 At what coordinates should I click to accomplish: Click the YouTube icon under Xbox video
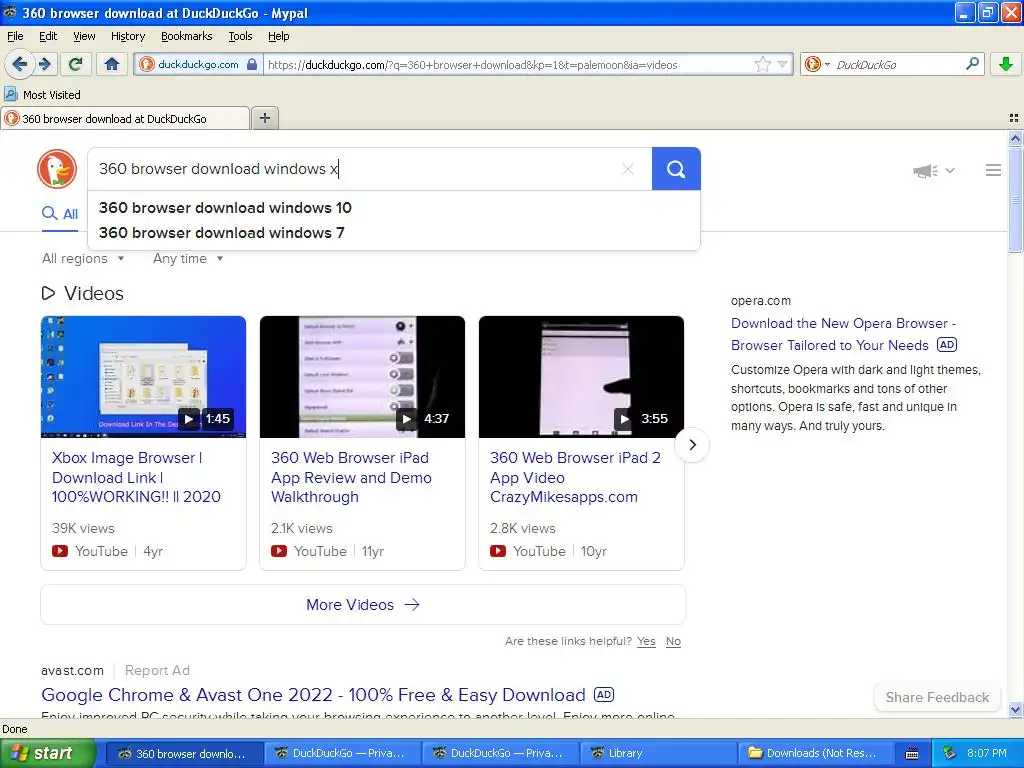pos(60,551)
